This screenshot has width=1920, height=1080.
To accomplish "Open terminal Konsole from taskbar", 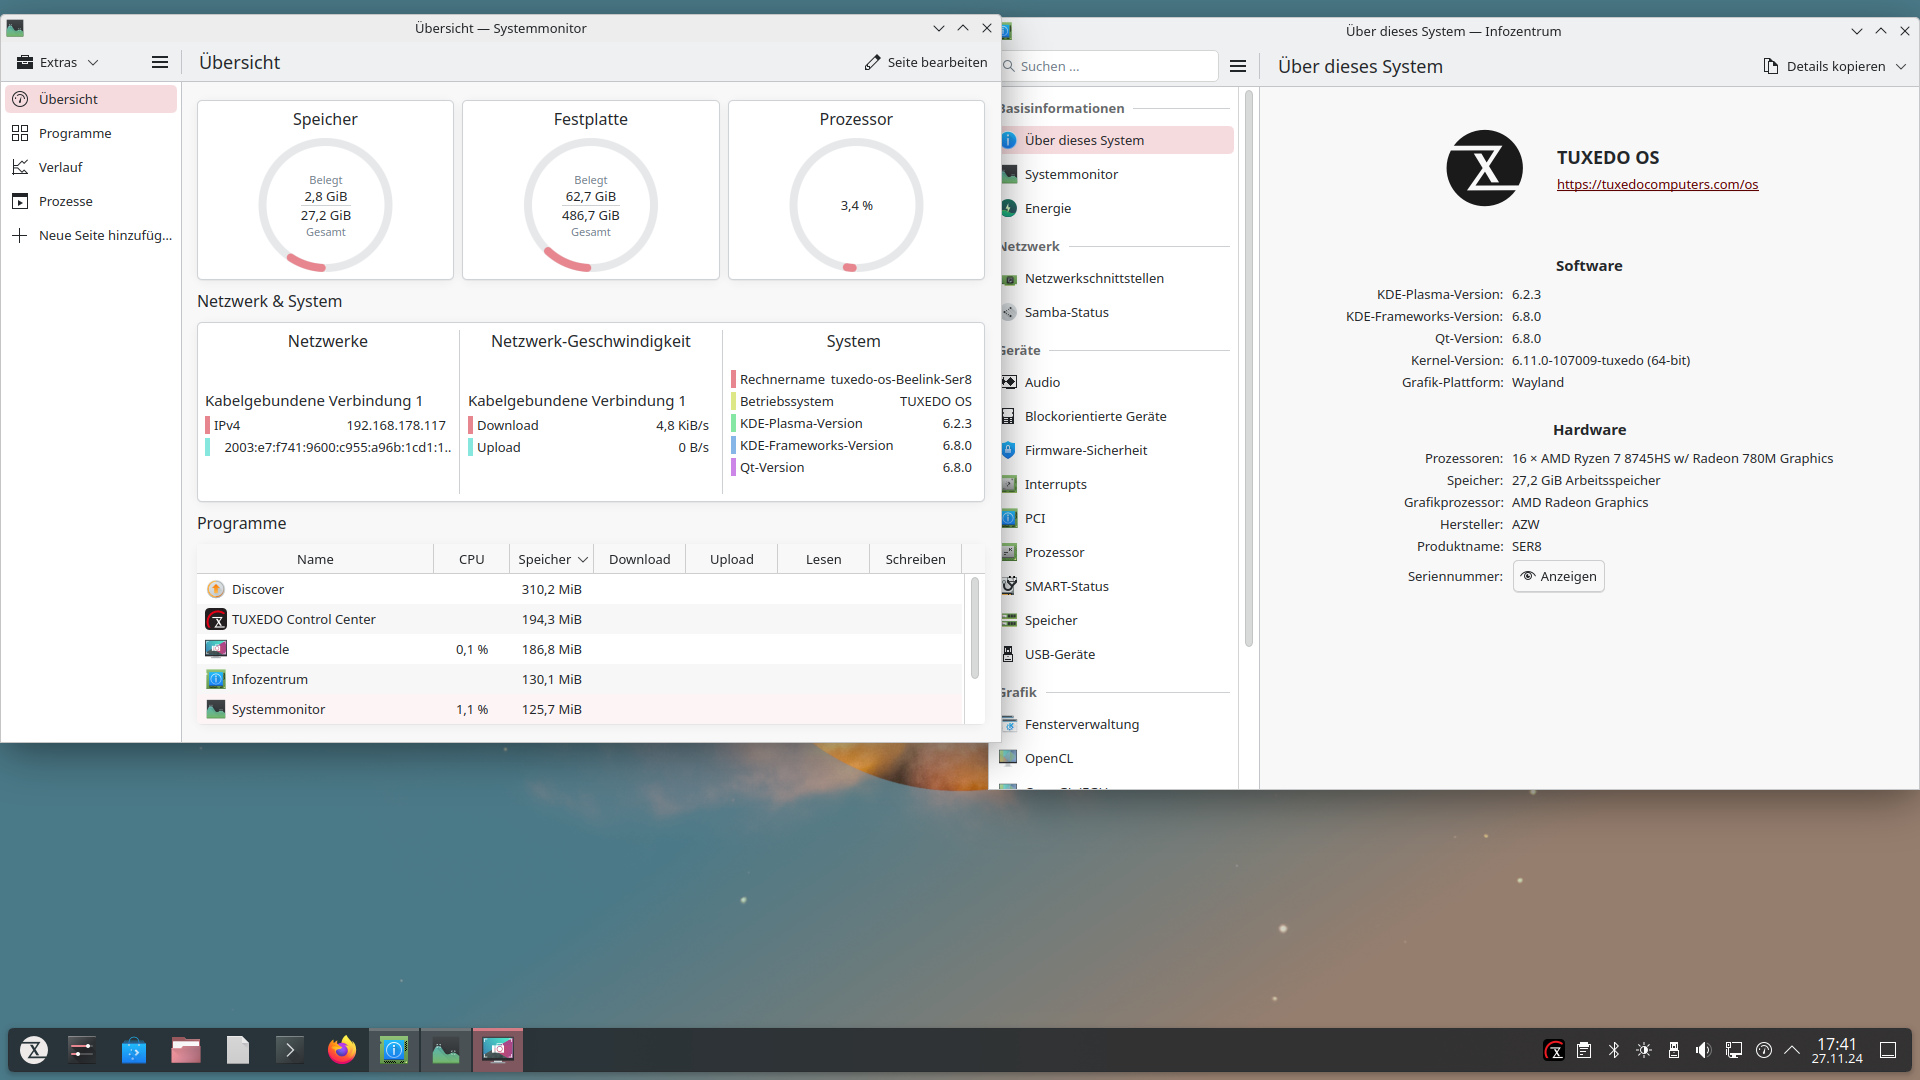I will point(290,1049).
